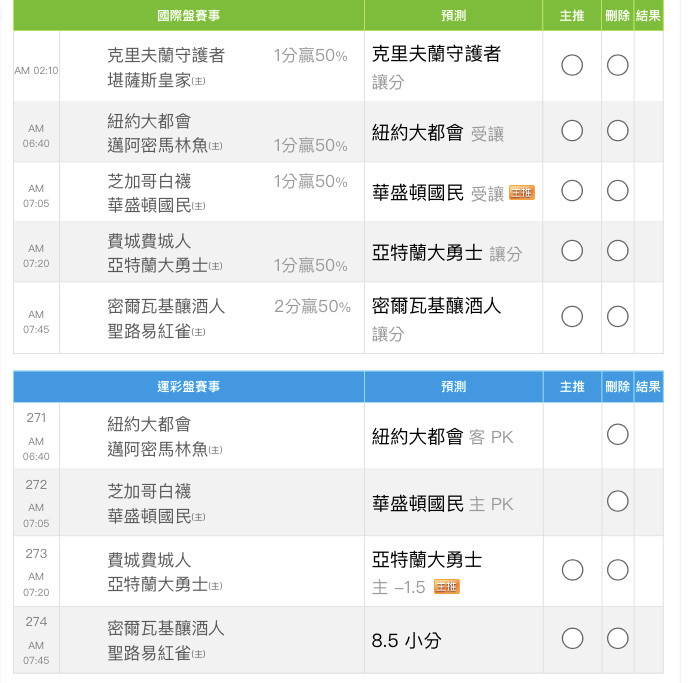Select 刪除 radio for 克里夫蘭守護者 row
This screenshot has width=689, height=683.
click(617, 65)
